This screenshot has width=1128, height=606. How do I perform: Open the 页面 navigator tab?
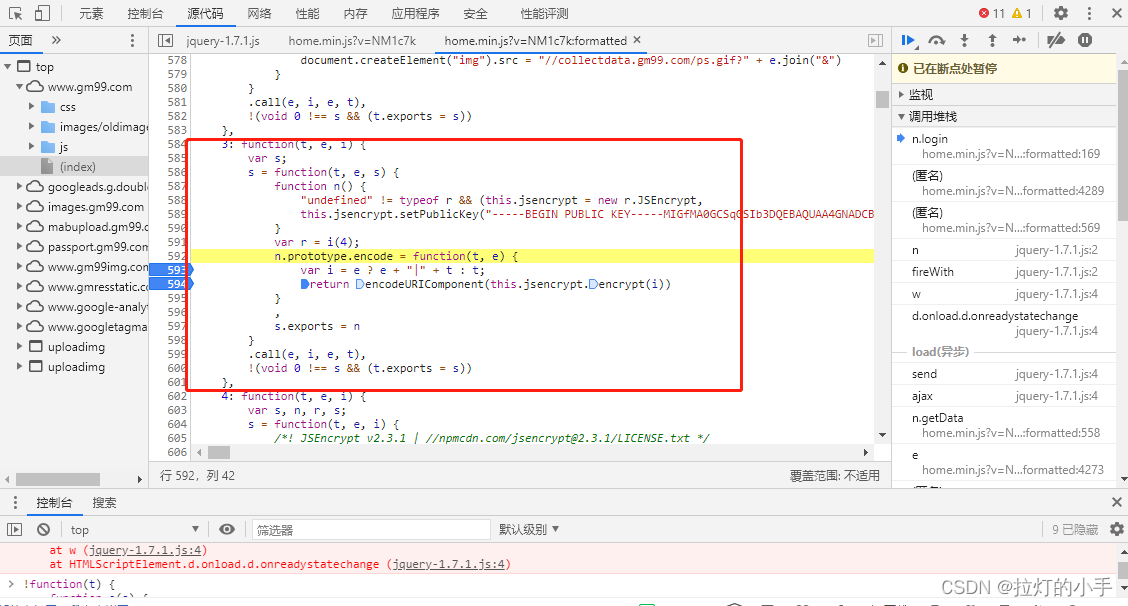pyautogui.click(x=20, y=41)
